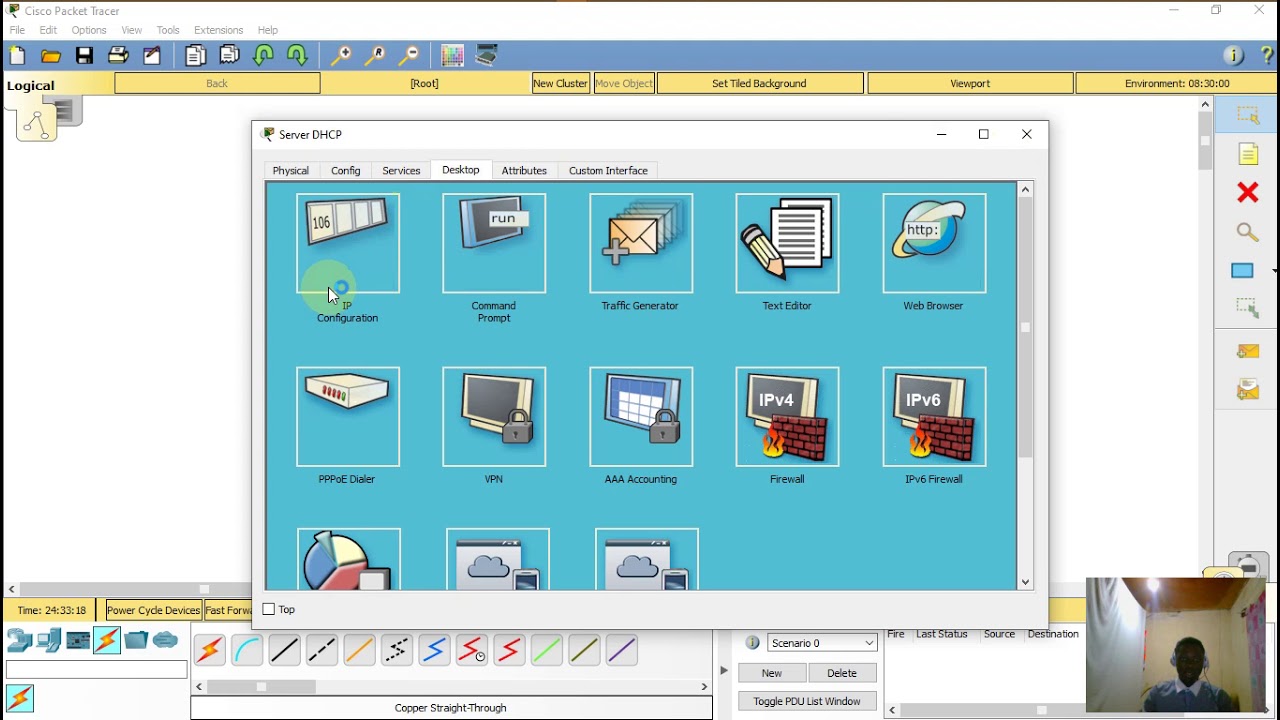Click the cable list horizontal scrollbar thumb

262,687
